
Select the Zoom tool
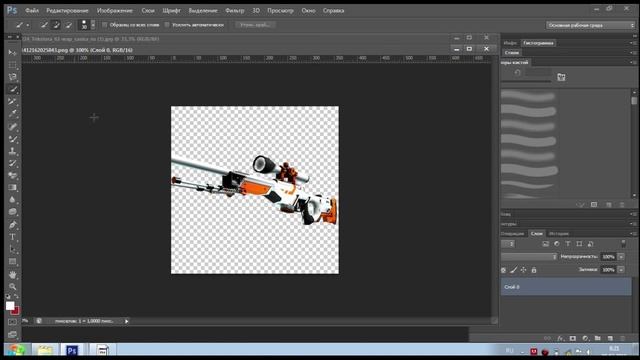13,287
